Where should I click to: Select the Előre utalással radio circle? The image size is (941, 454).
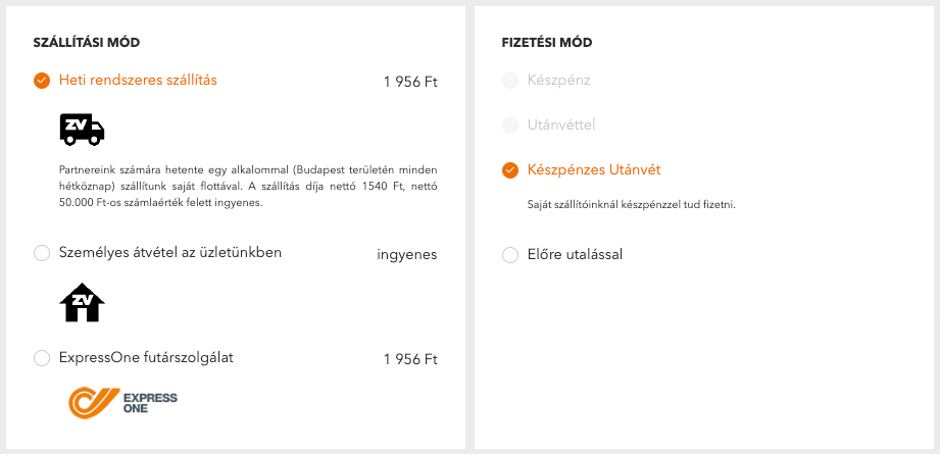pos(510,255)
